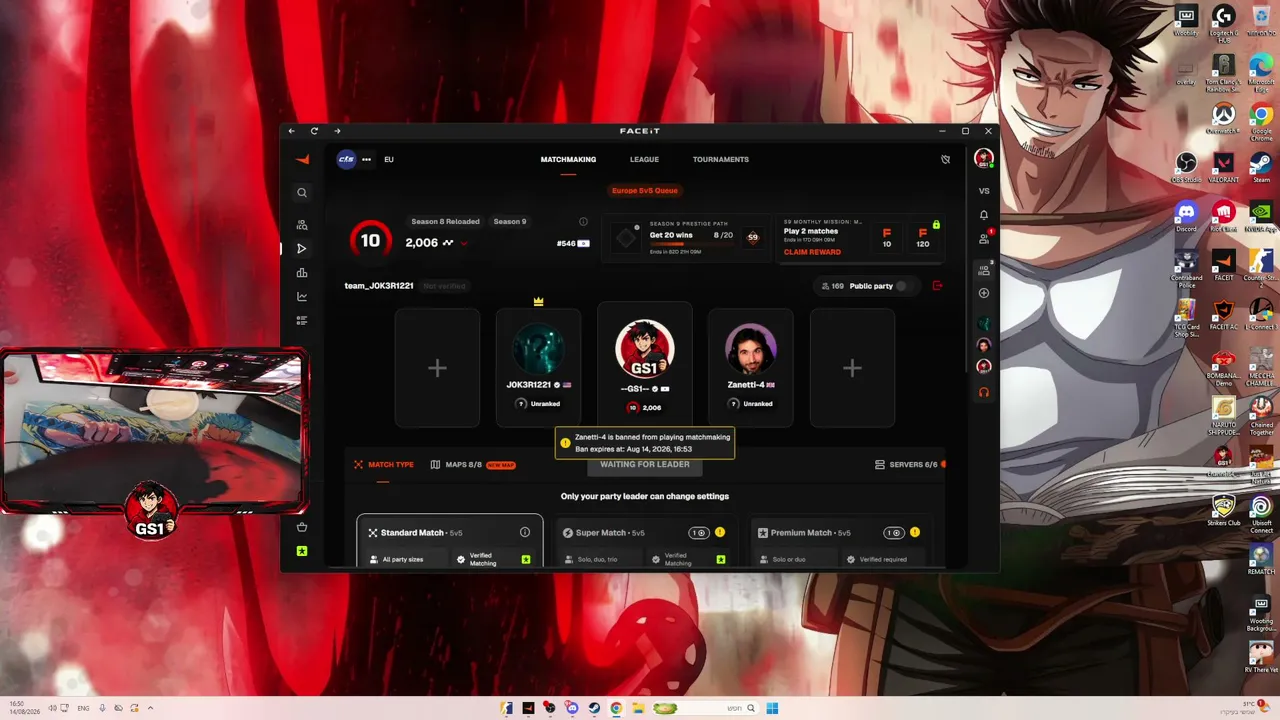Launch Overwatch desktop shortcut
Viewport: 1280px width, 720px height.
[1224, 118]
